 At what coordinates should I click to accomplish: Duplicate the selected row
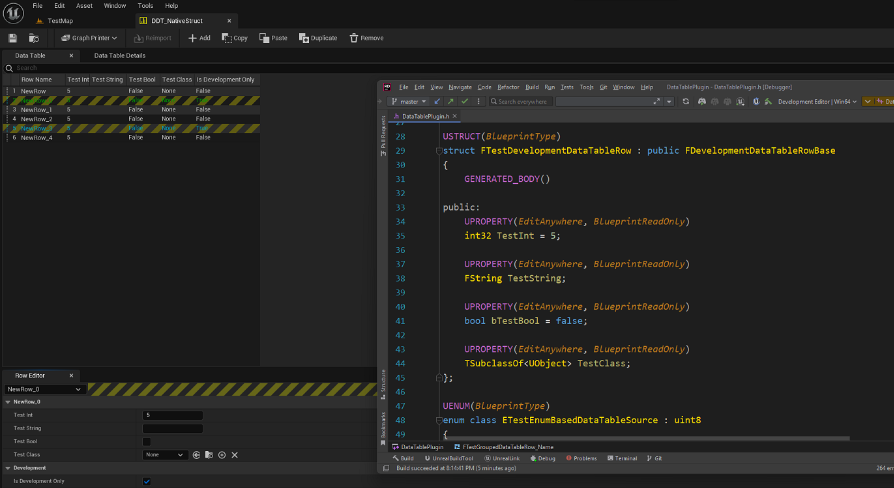point(318,38)
